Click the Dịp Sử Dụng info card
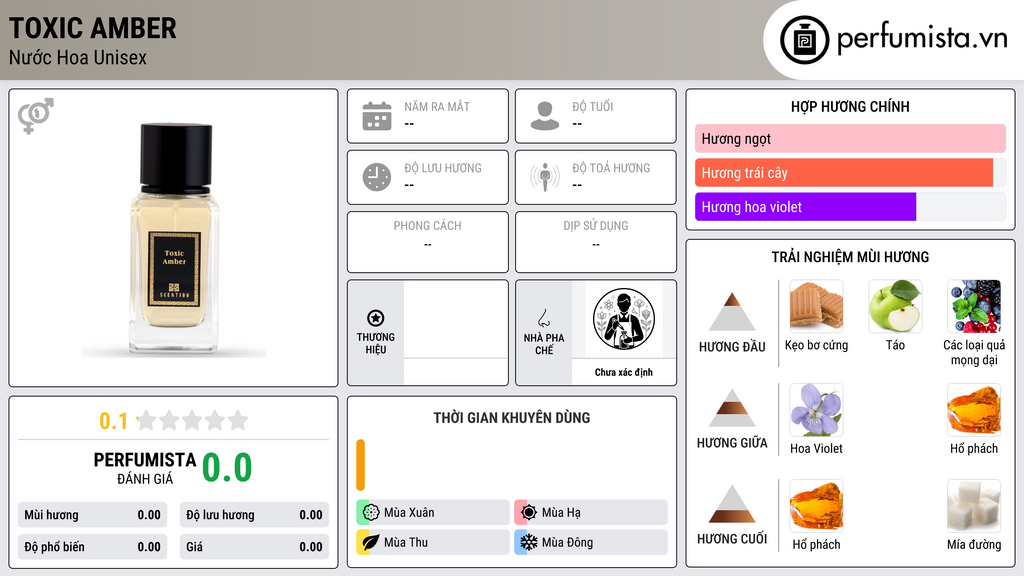This screenshot has width=1024, height=576. coord(596,242)
